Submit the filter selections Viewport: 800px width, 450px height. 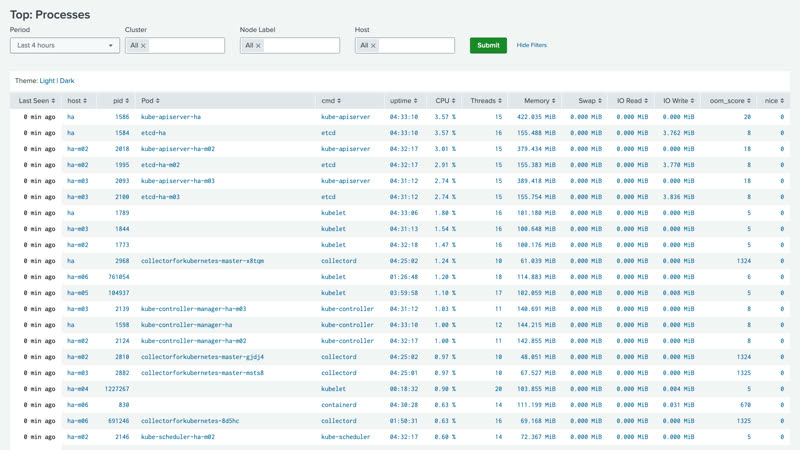pos(488,45)
